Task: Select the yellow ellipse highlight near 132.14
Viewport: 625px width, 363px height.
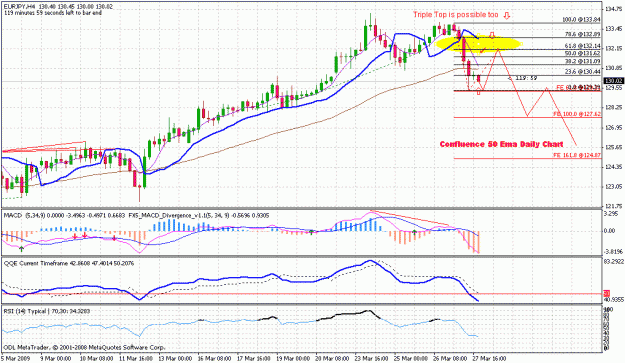Action: pyautogui.click(x=478, y=43)
